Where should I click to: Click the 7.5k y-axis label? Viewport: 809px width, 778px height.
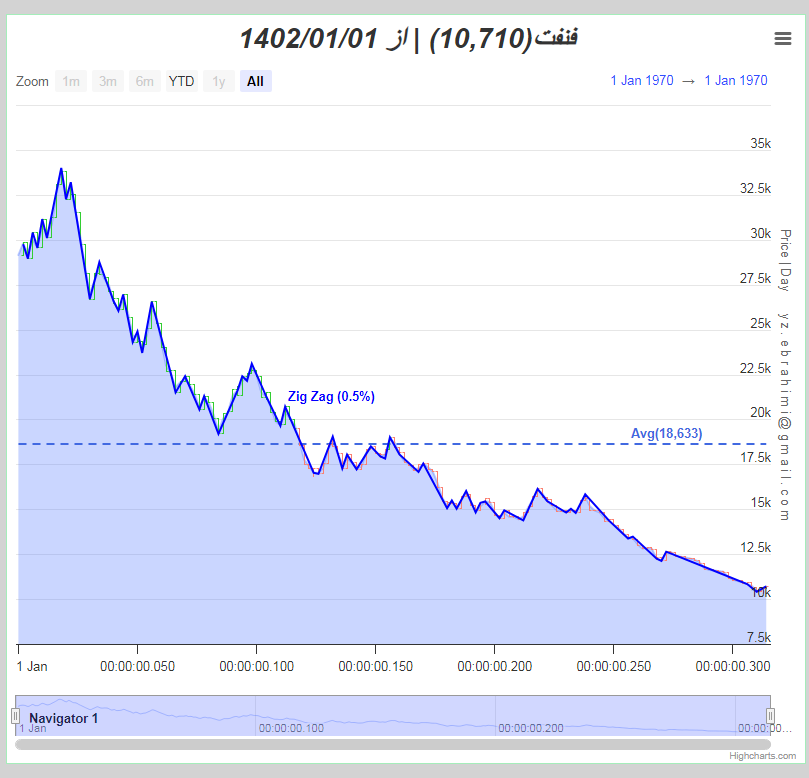tap(759, 637)
